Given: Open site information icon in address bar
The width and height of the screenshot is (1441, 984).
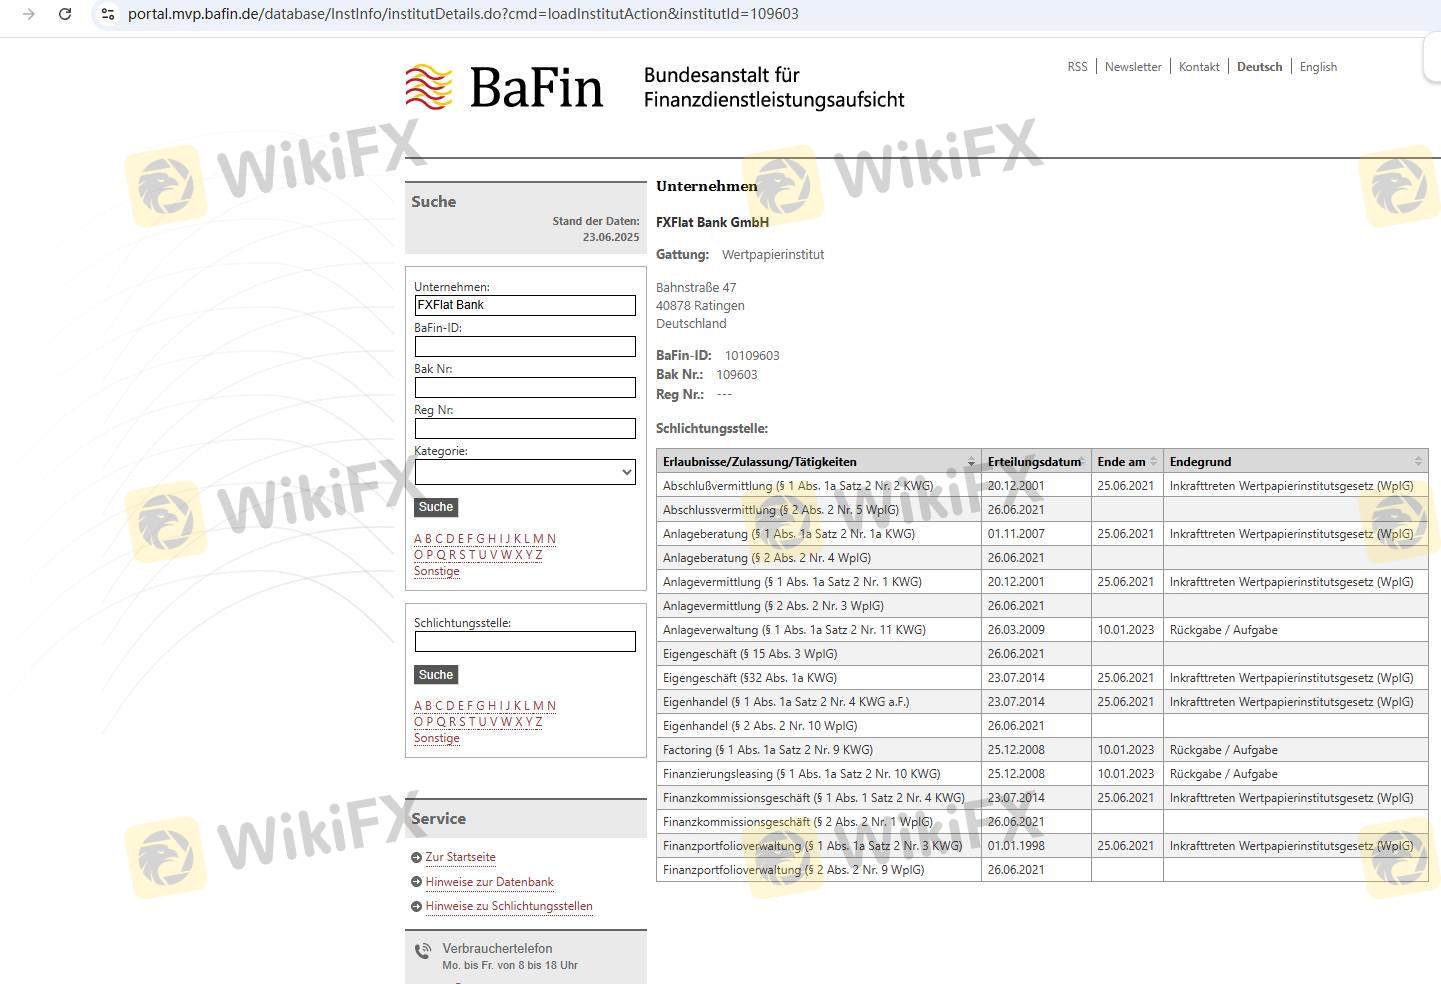Looking at the screenshot, I should pyautogui.click(x=108, y=14).
